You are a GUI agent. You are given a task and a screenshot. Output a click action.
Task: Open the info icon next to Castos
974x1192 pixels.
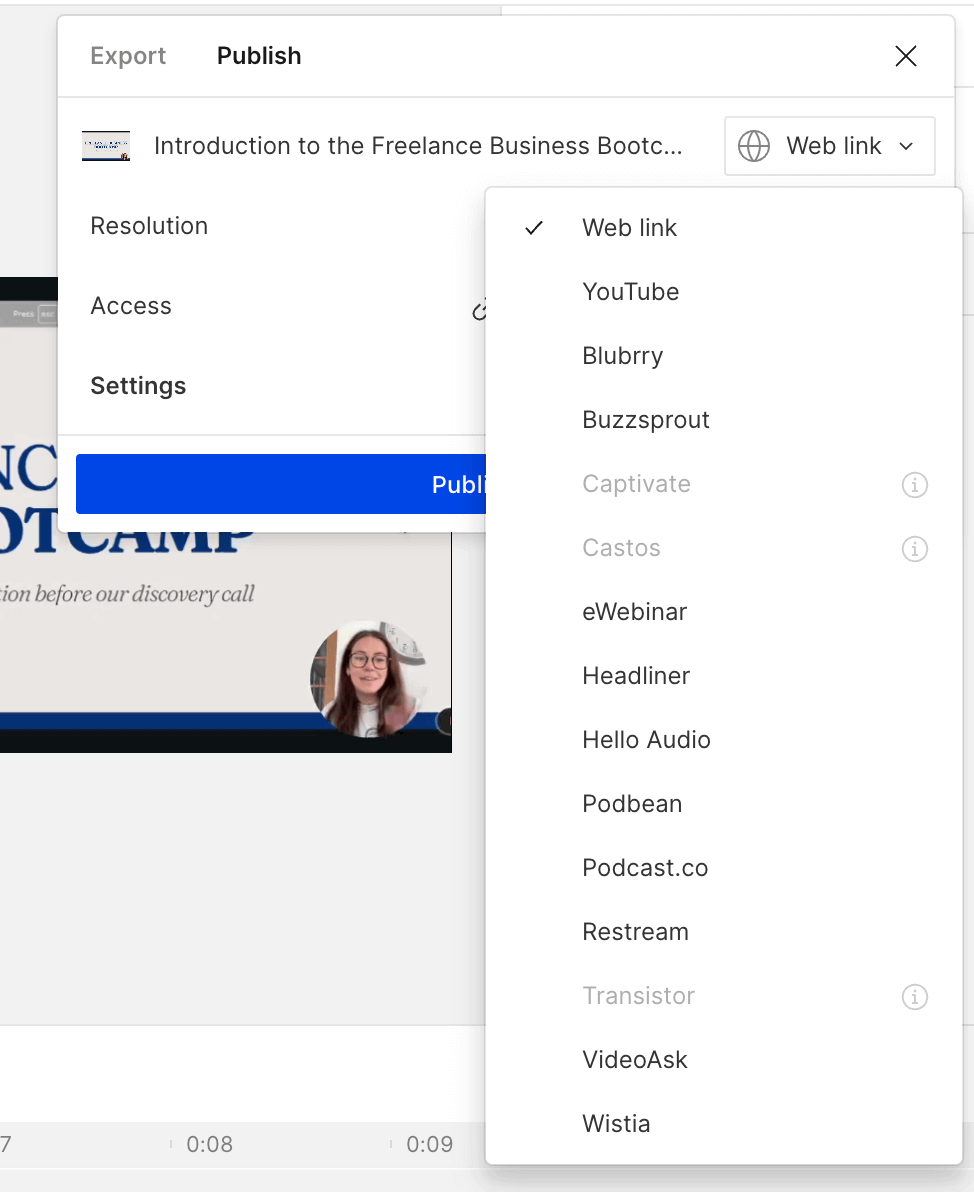tap(915, 548)
